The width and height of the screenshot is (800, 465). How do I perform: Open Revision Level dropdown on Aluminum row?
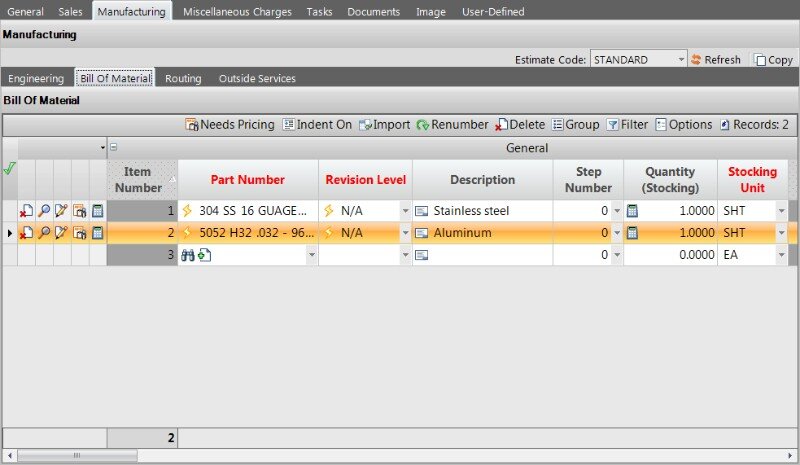(x=405, y=233)
